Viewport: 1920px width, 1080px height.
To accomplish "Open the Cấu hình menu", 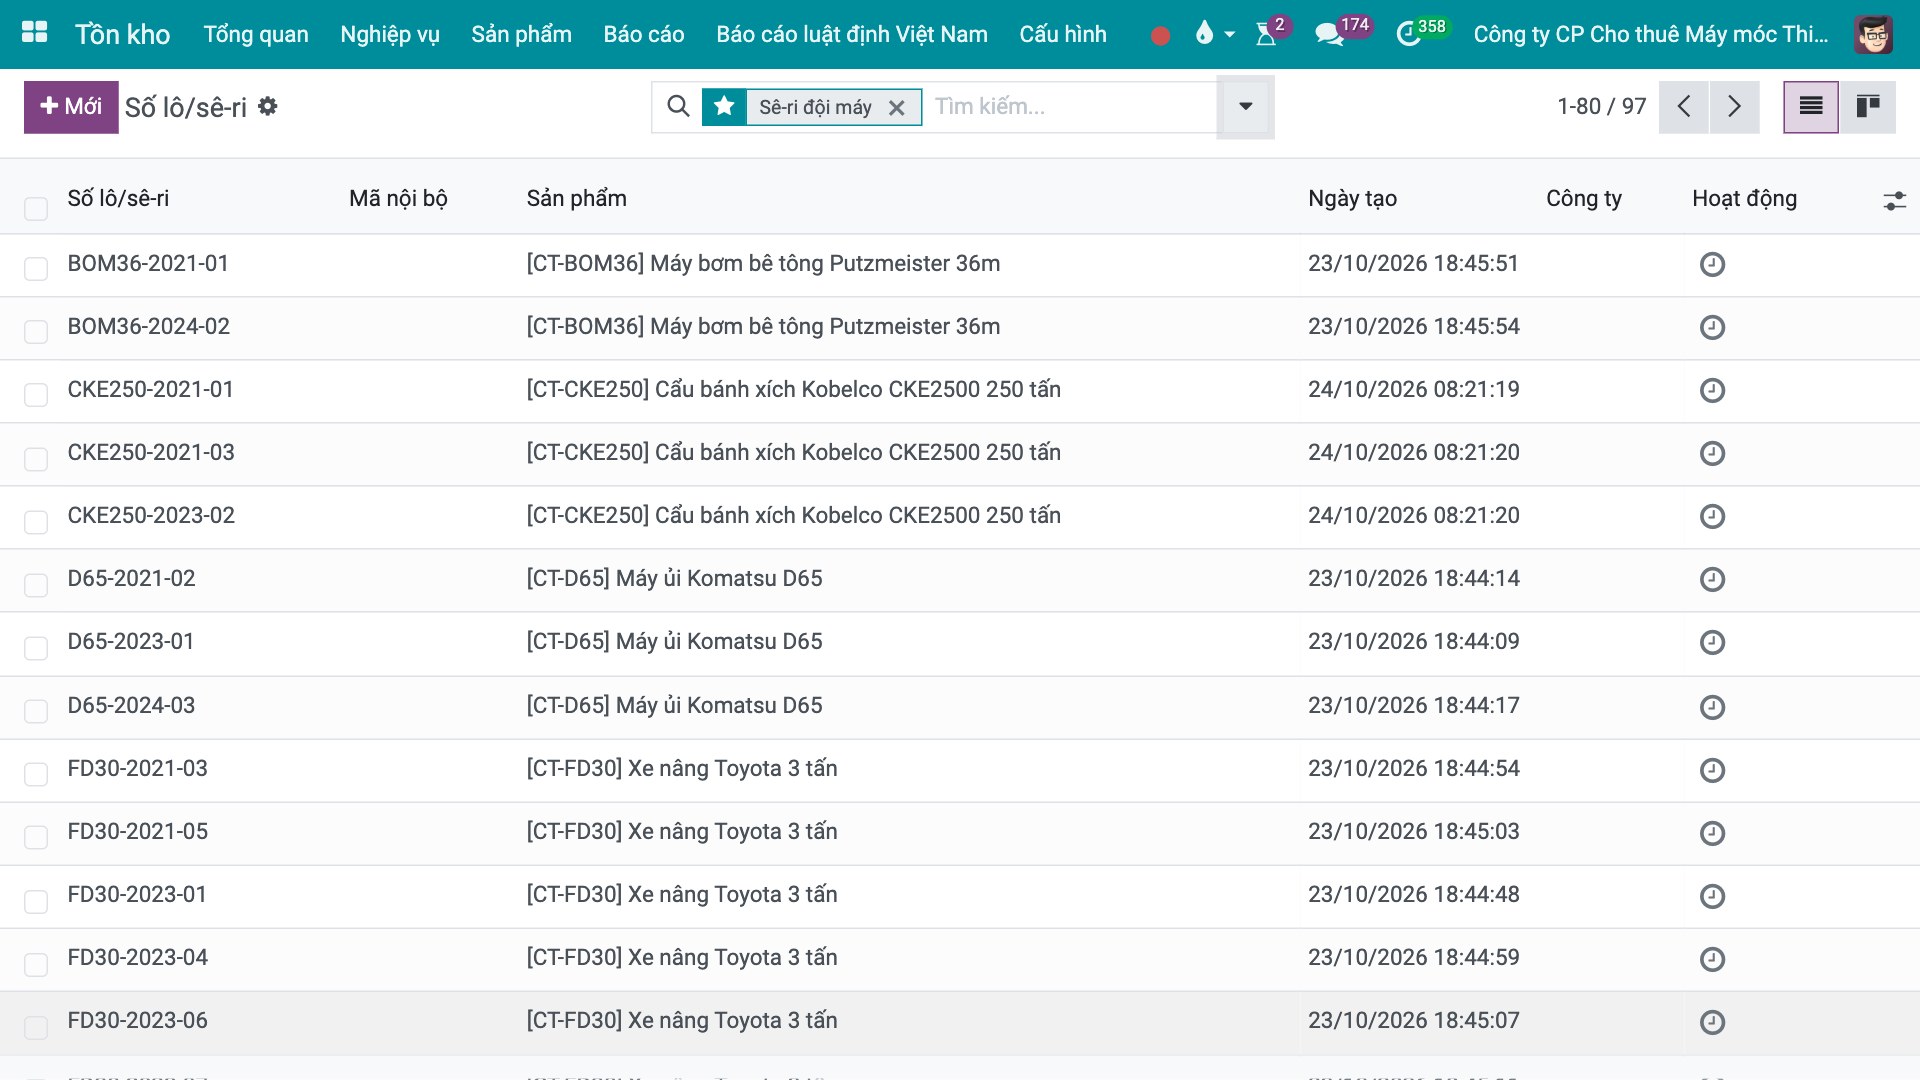I will [x=1063, y=34].
